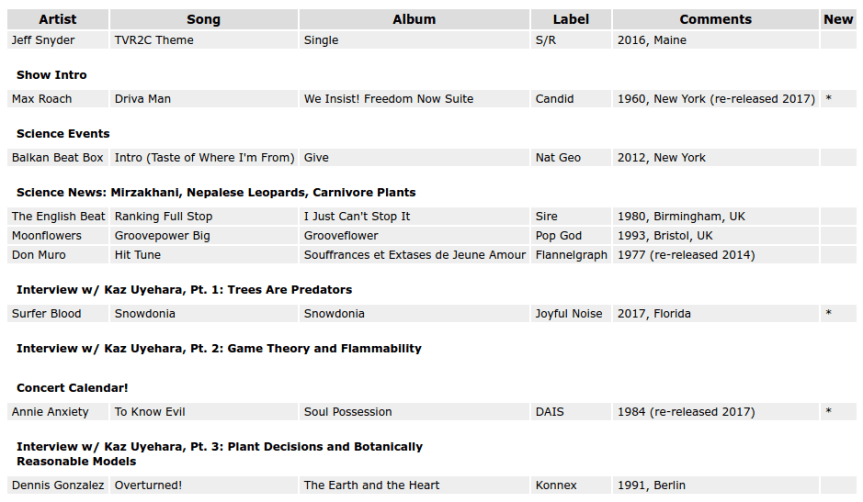Select the Show Intro section heading
Screen dimensions: 863x502
point(51,75)
